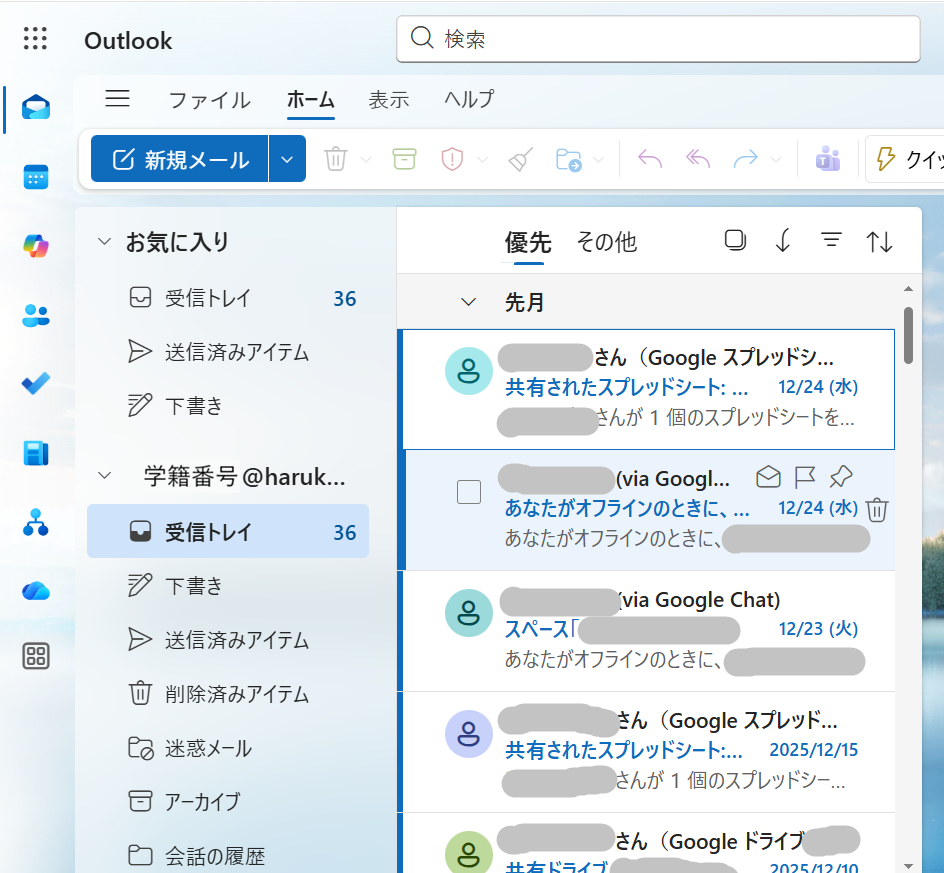
Task: Open the 削除済みアイテム folder
Action: pyautogui.click(x=228, y=694)
